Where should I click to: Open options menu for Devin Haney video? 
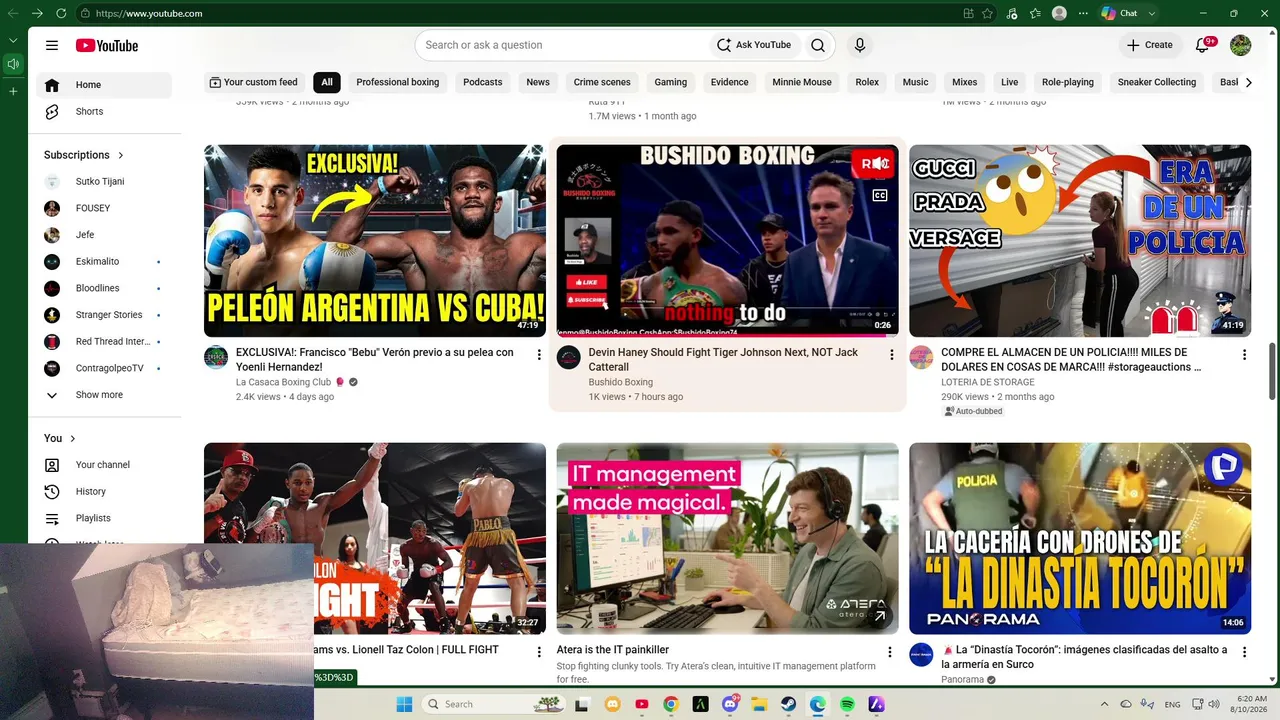tap(892, 354)
